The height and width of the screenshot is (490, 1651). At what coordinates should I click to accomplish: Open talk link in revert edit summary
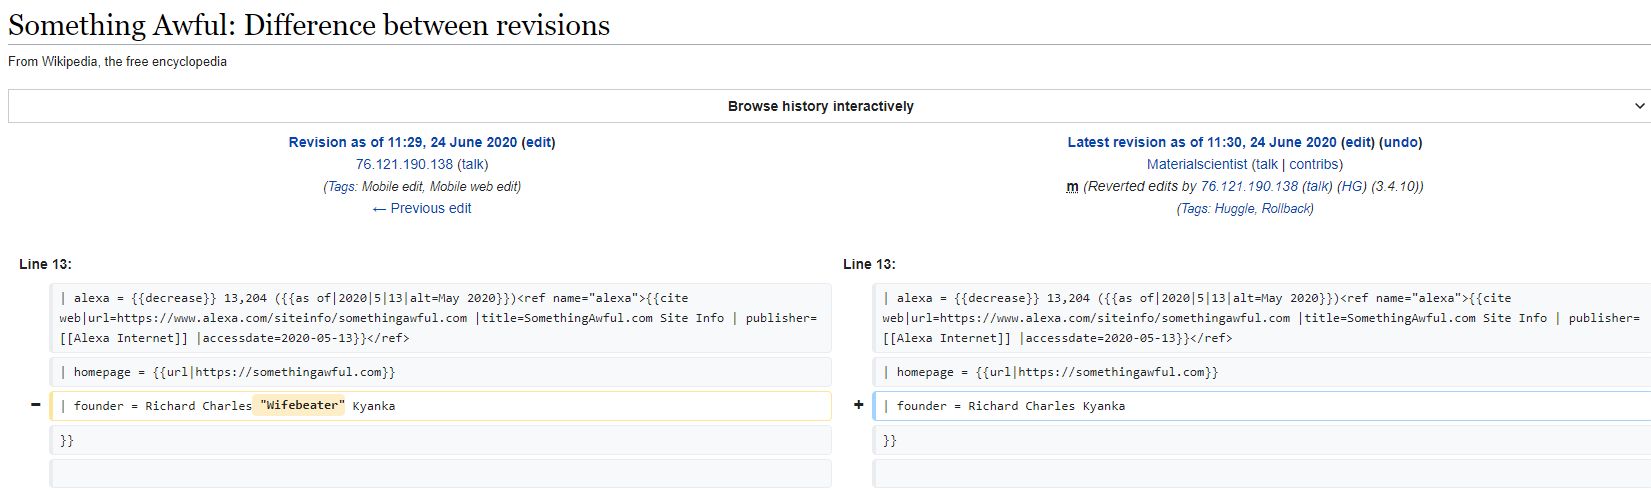1318,186
